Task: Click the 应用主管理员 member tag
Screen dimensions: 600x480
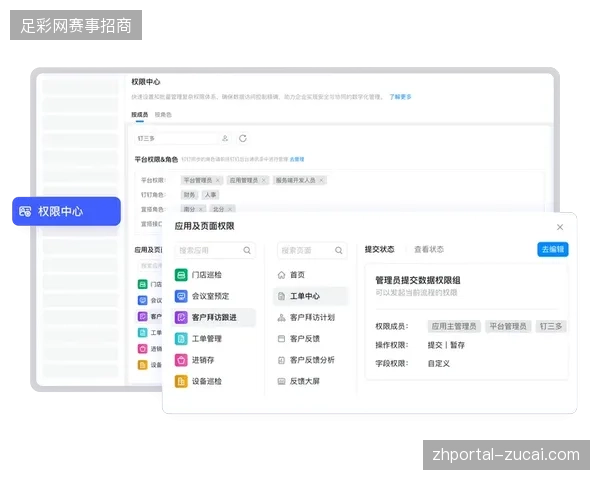Action: [454, 327]
